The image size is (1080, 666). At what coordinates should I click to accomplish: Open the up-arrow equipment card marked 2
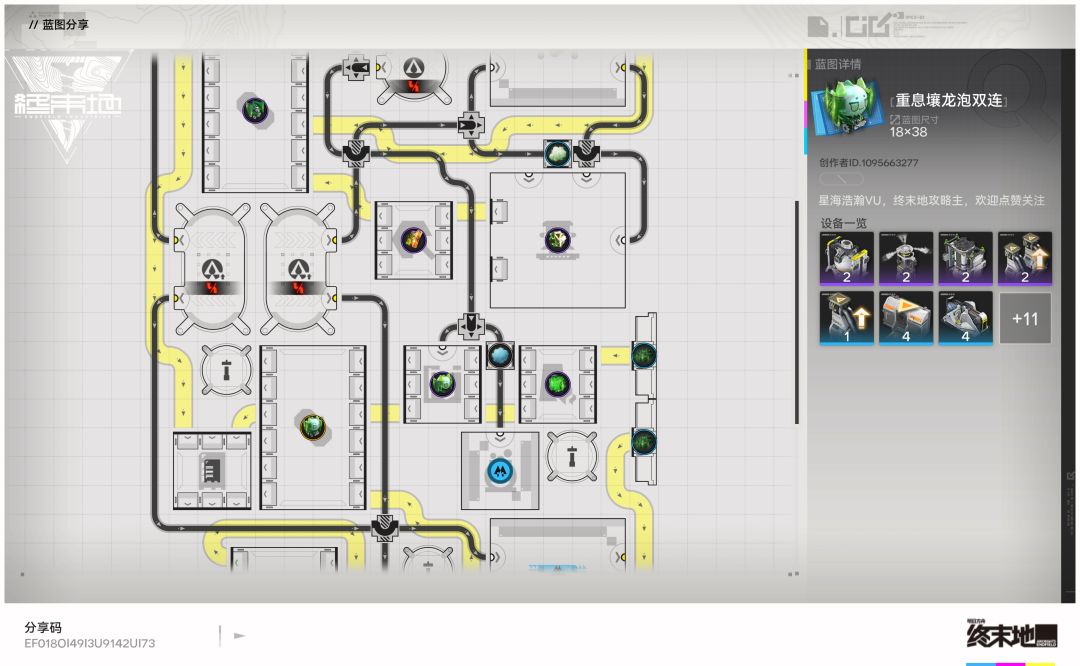point(1025,258)
